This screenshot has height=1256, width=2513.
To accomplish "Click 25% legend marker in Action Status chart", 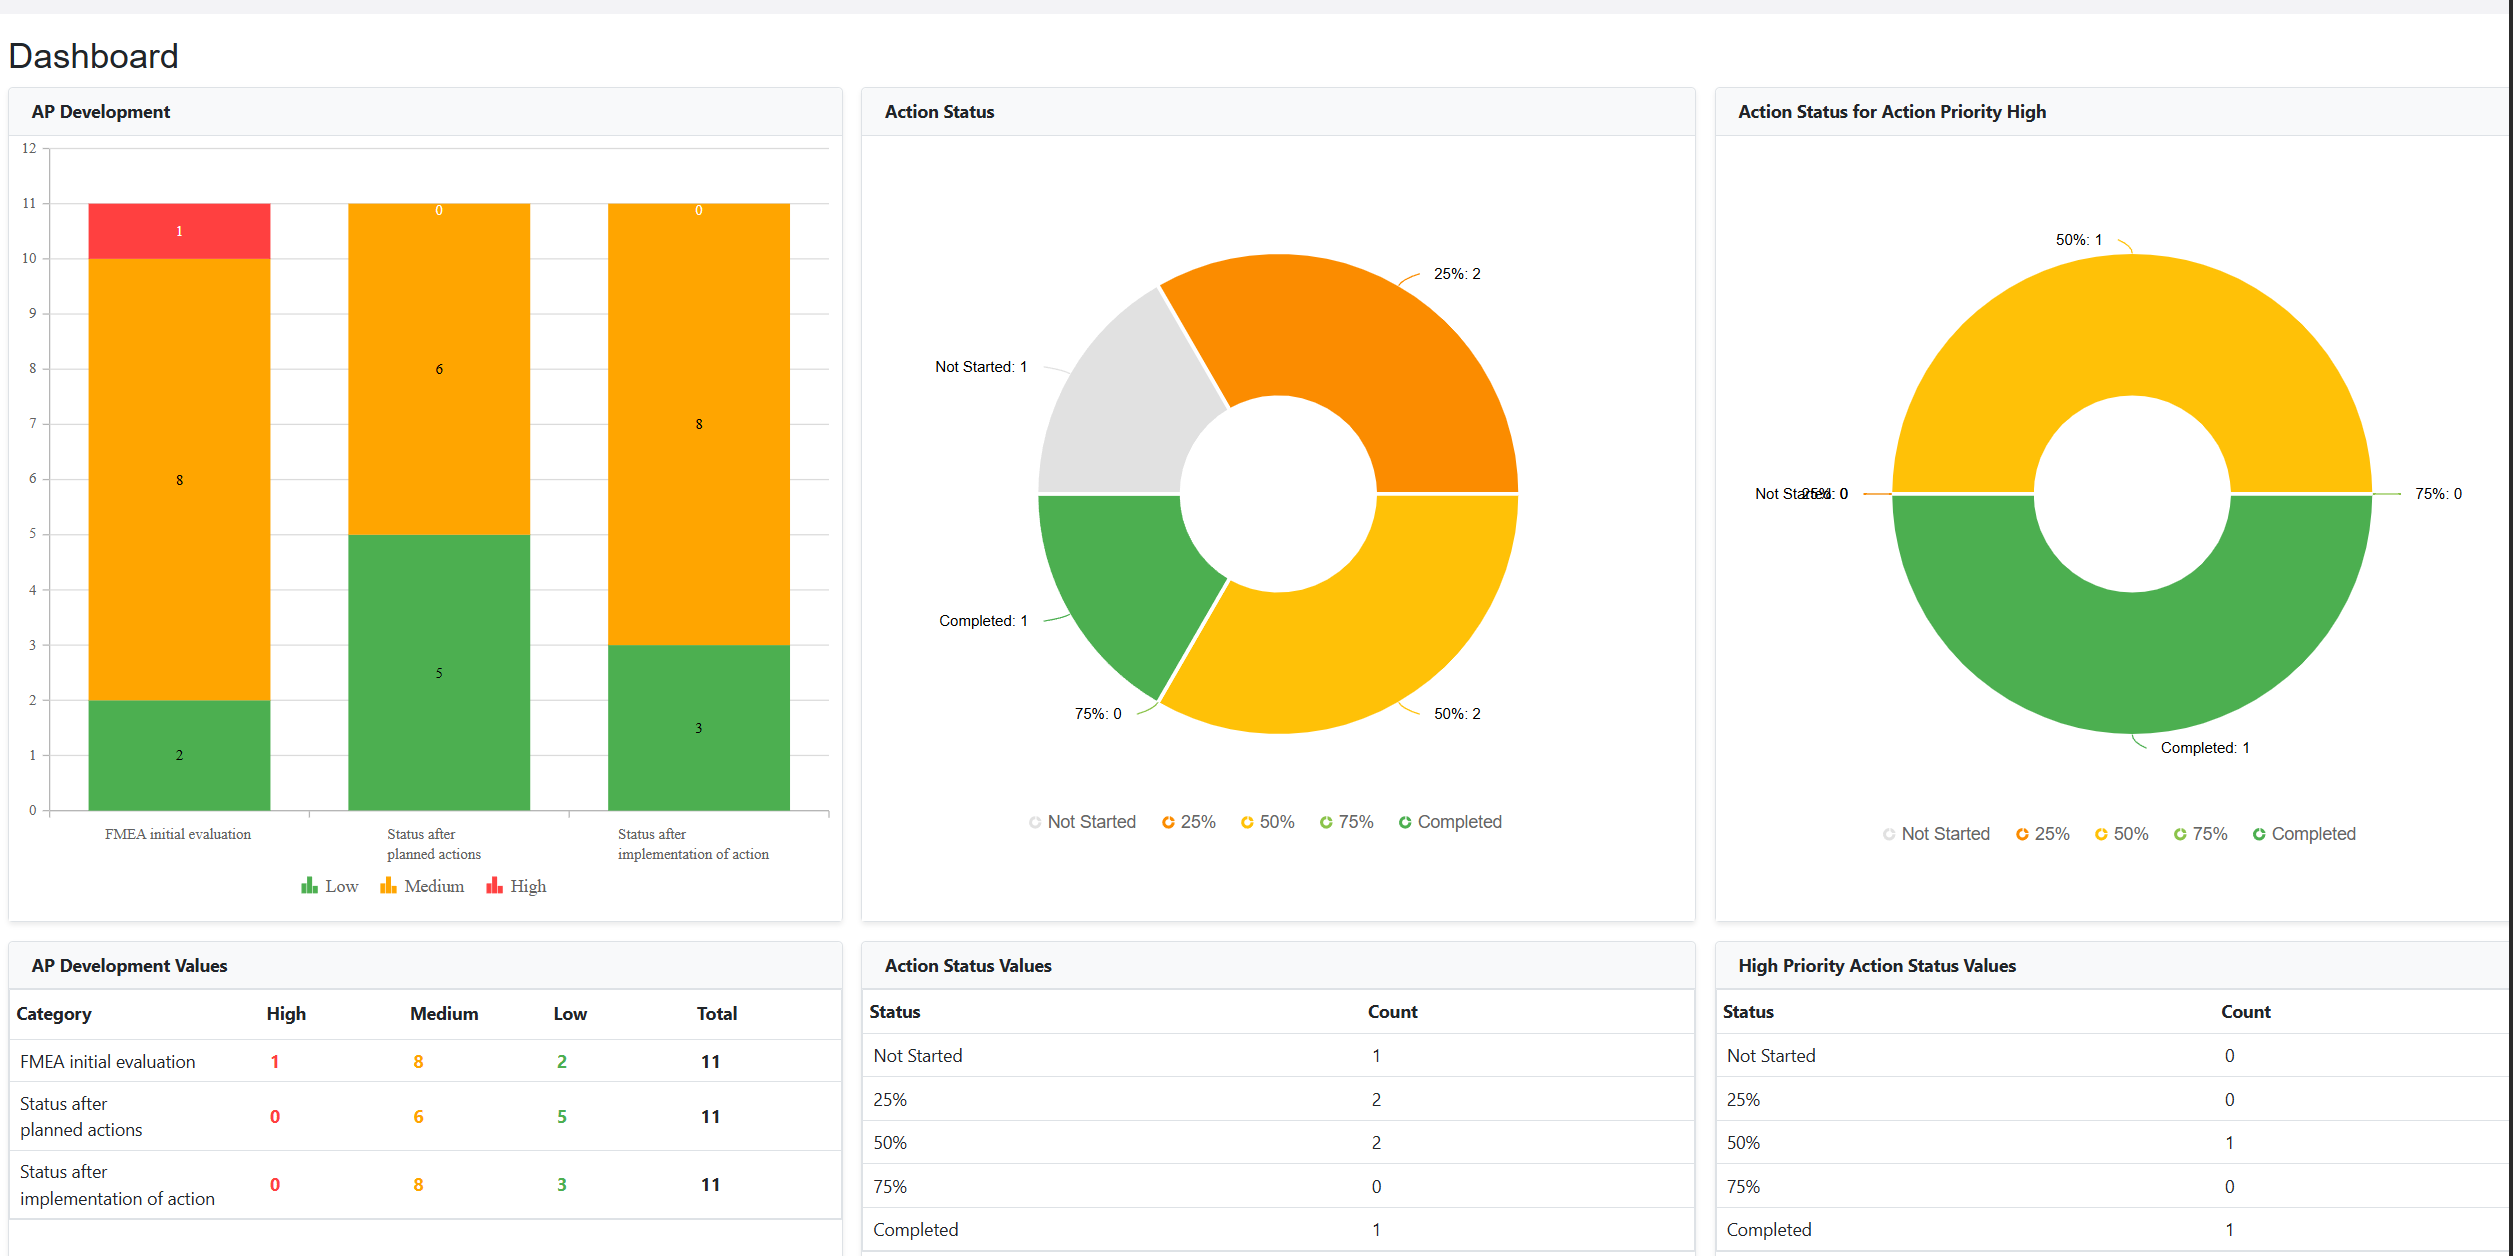I will (1168, 822).
